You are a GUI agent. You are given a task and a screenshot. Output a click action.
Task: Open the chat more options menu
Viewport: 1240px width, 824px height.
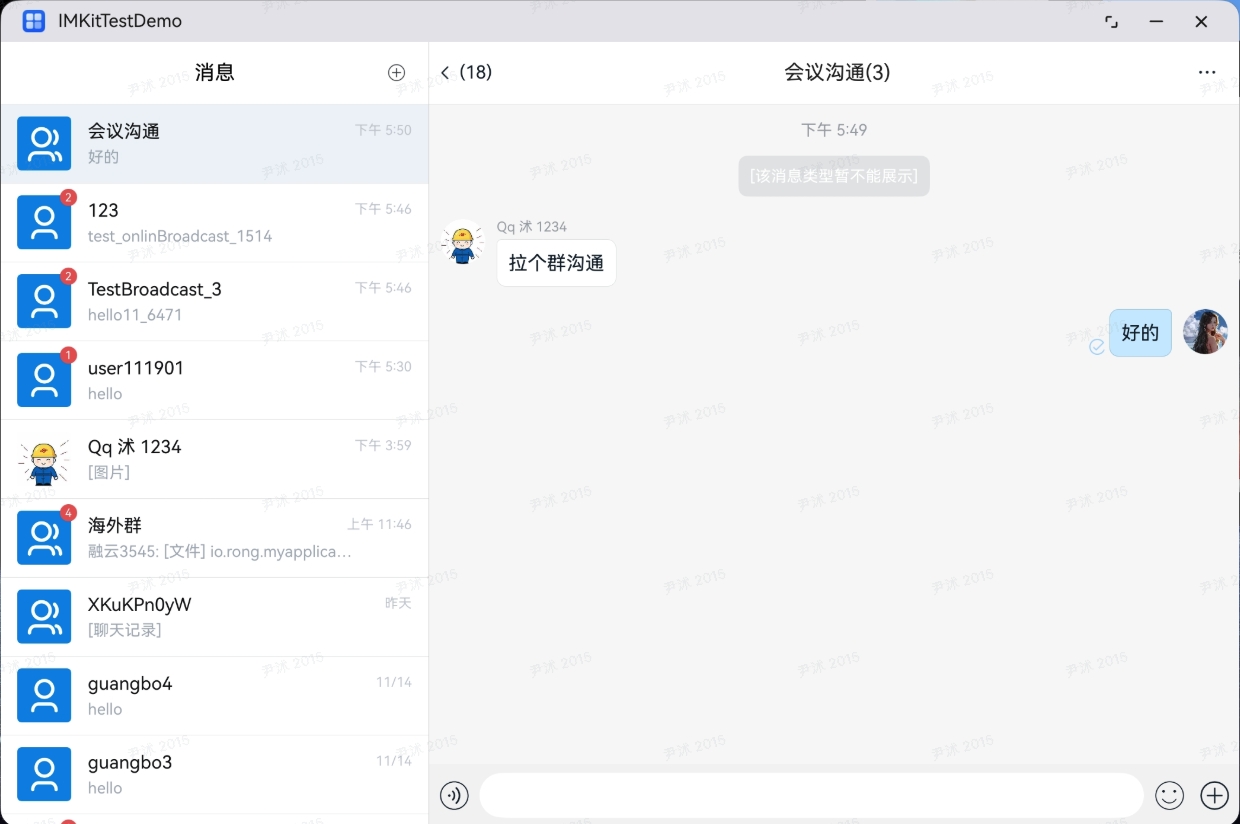pyautogui.click(x=1207, y=72)
